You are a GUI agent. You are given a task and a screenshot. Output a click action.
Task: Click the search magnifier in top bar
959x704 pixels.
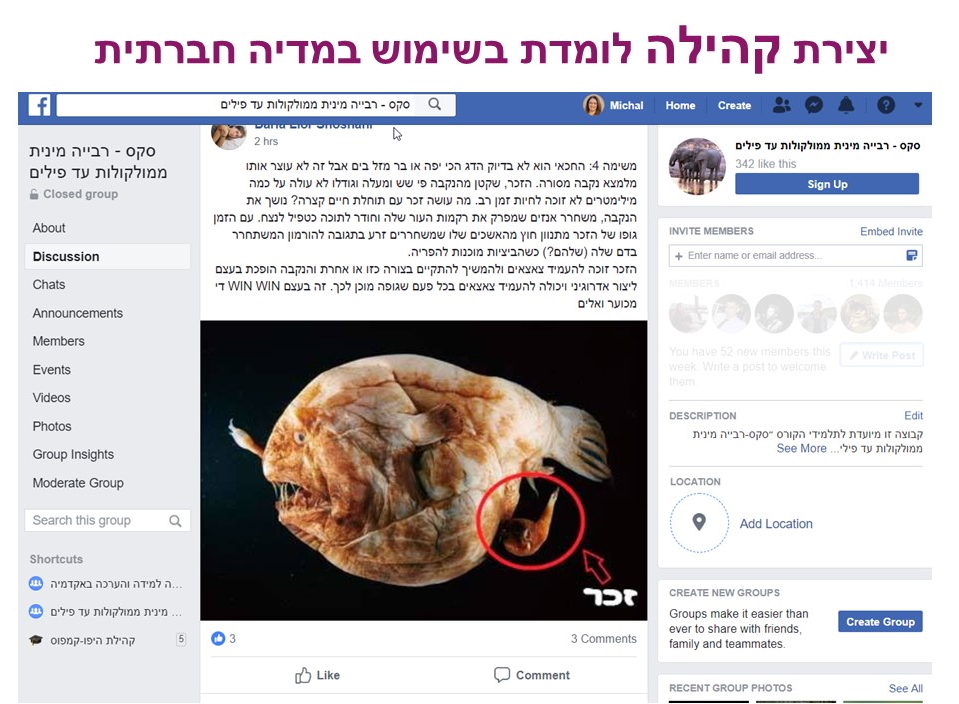coord(434,105)
